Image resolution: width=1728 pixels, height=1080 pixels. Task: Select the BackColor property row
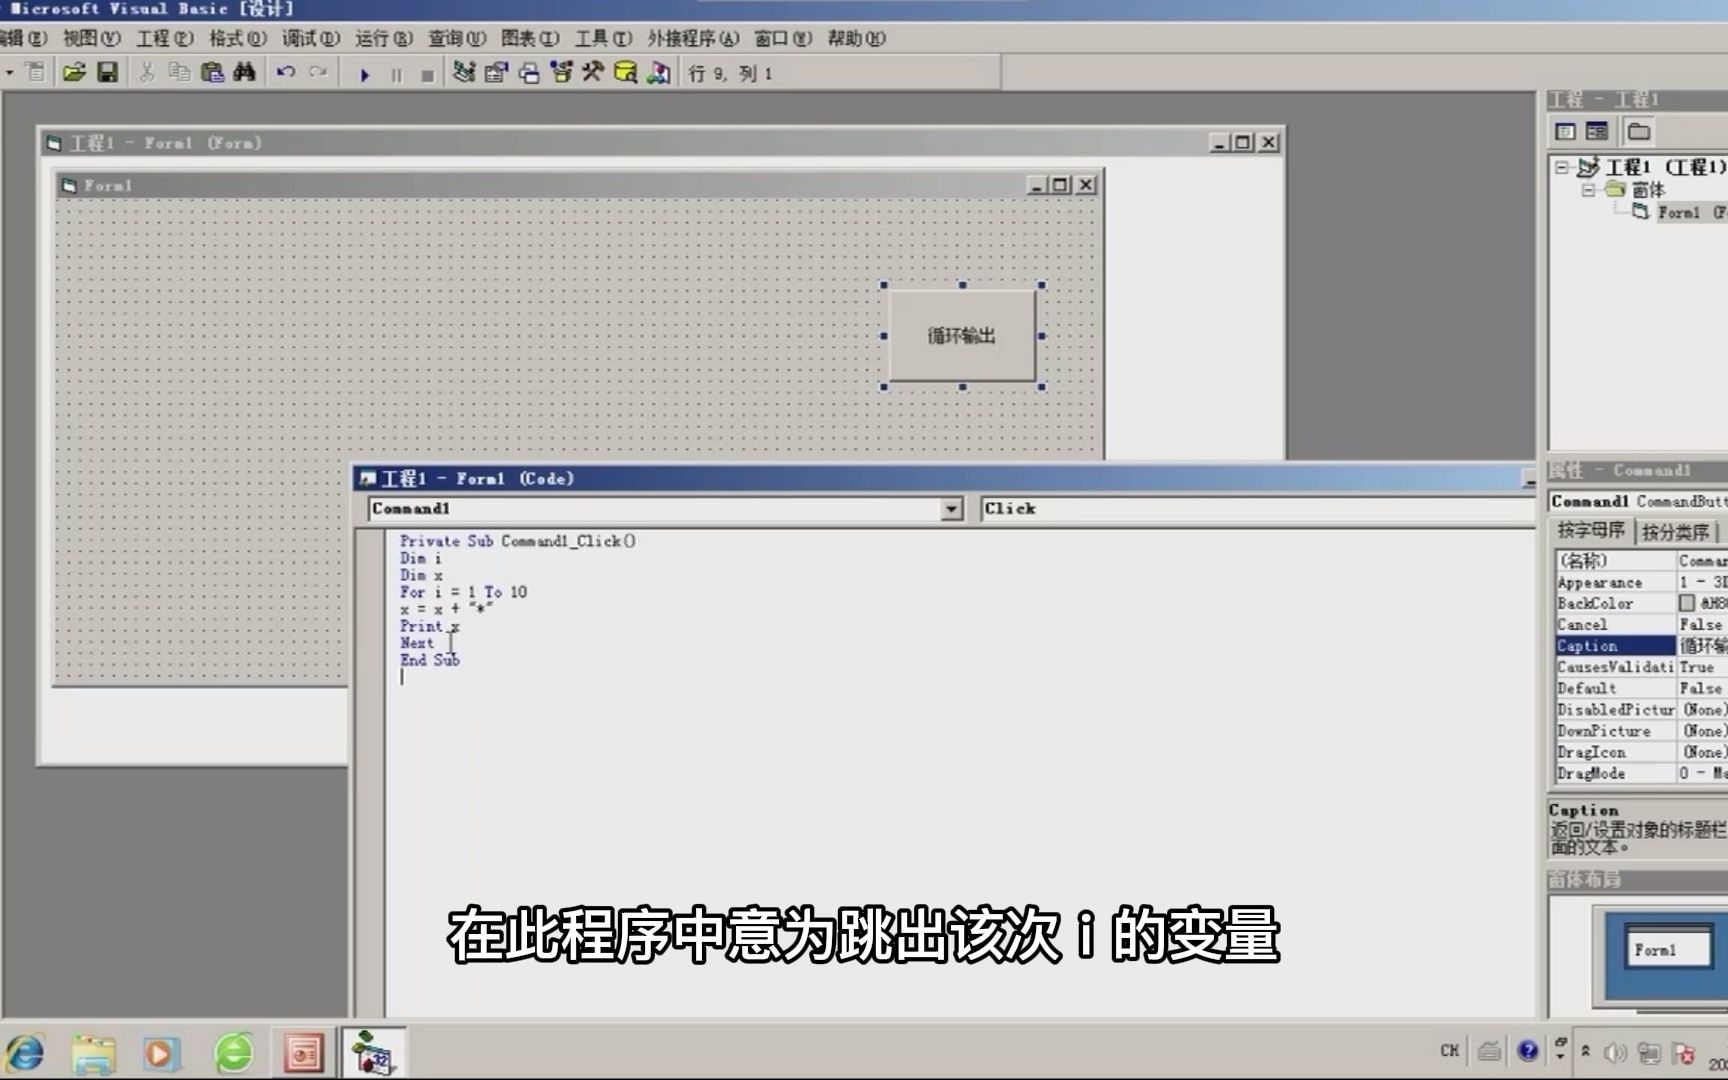point(1640,603)
